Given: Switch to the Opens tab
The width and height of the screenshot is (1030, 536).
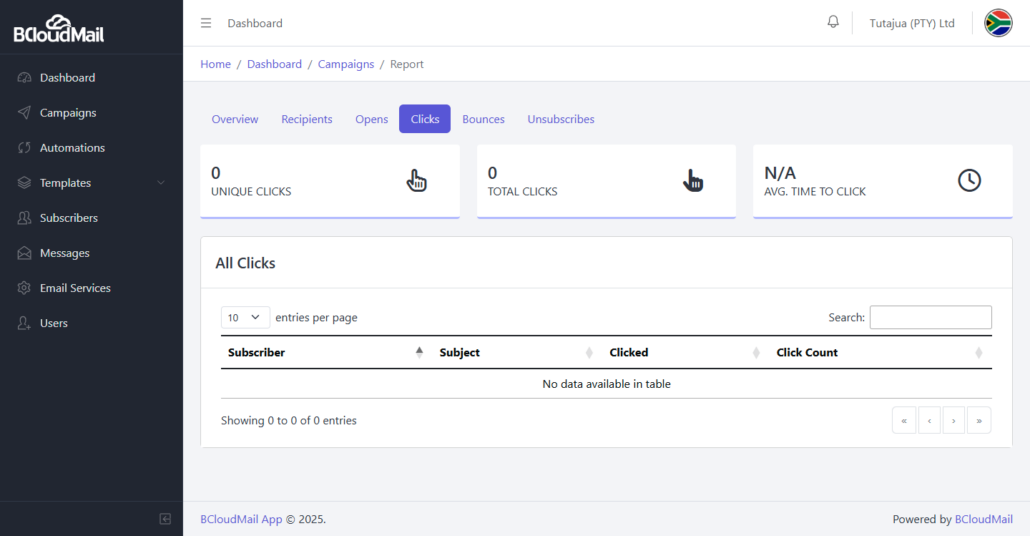Looking at the screenshot, I should click(372, 119).
